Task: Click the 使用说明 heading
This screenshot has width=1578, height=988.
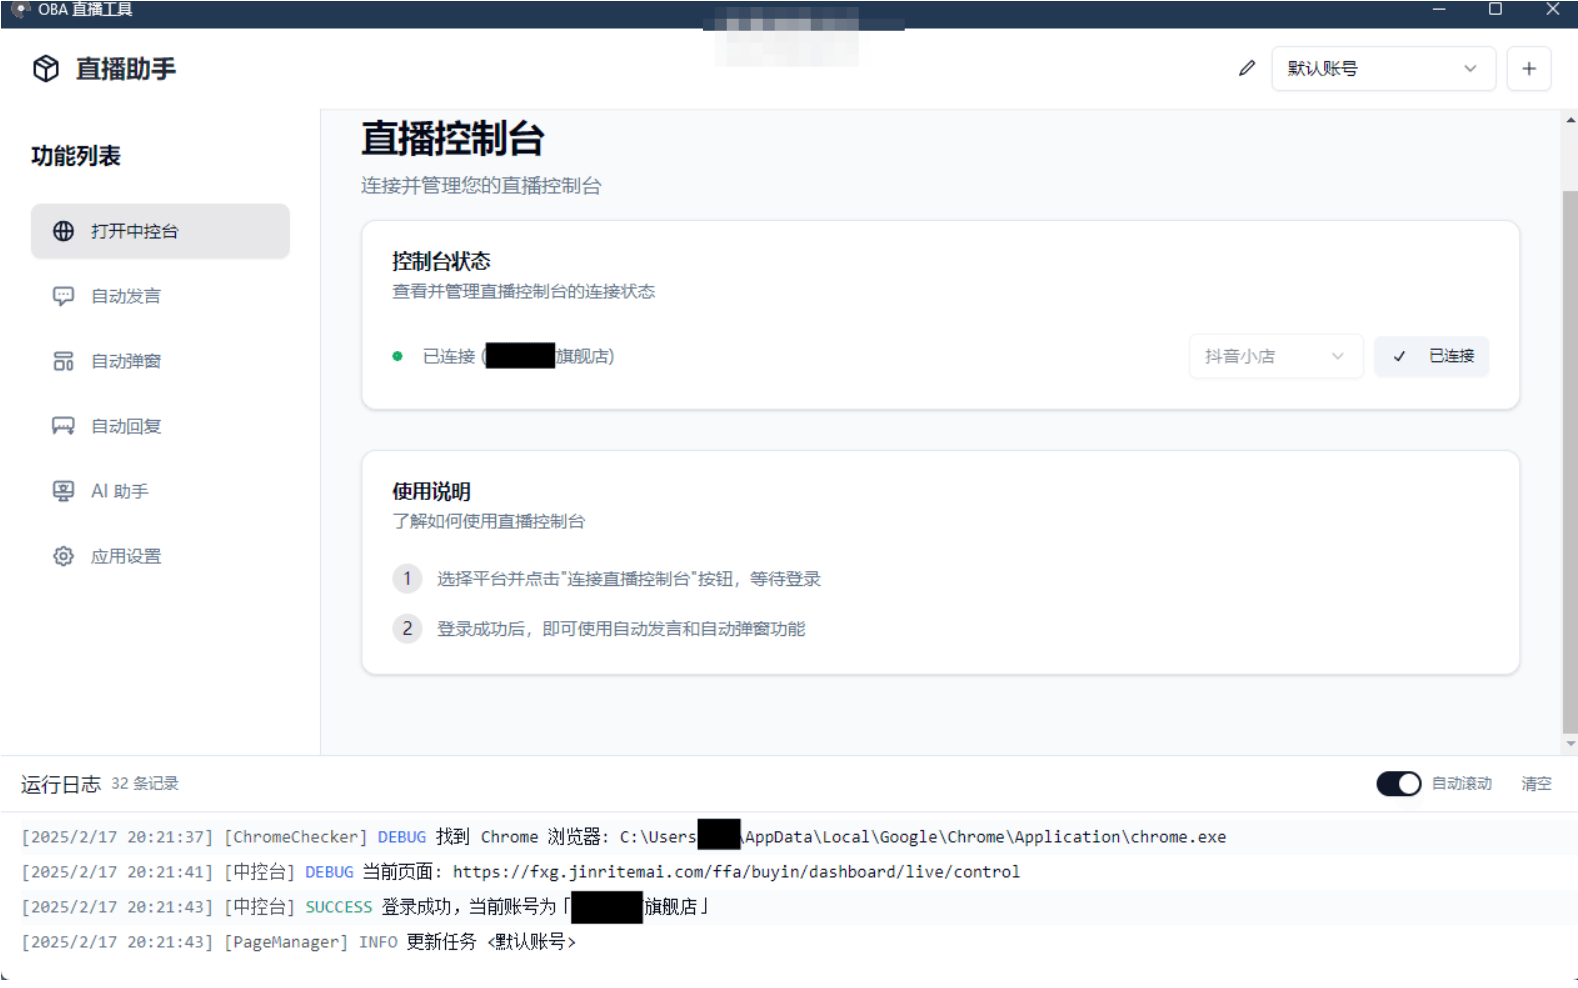Action: (431, 491)
